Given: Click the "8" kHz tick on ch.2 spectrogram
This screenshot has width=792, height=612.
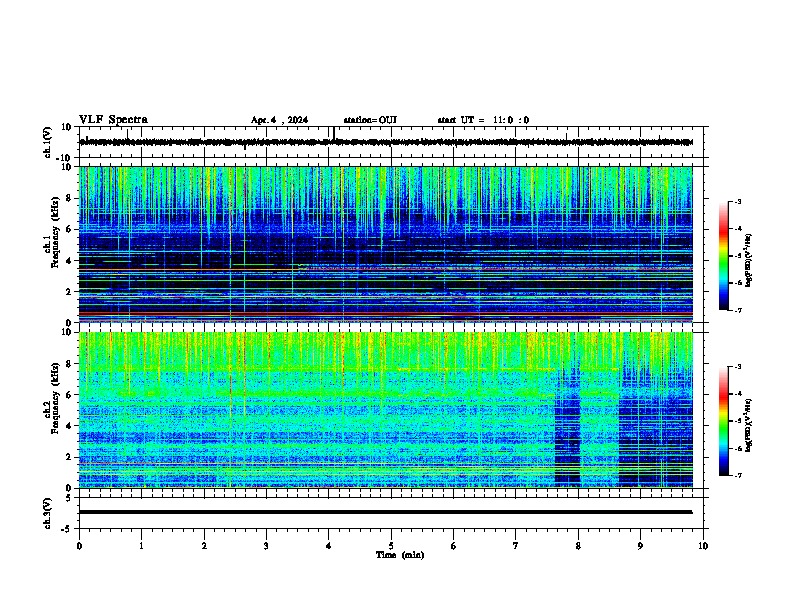Looking at the screenshot, I should click(x=69, y=364).
